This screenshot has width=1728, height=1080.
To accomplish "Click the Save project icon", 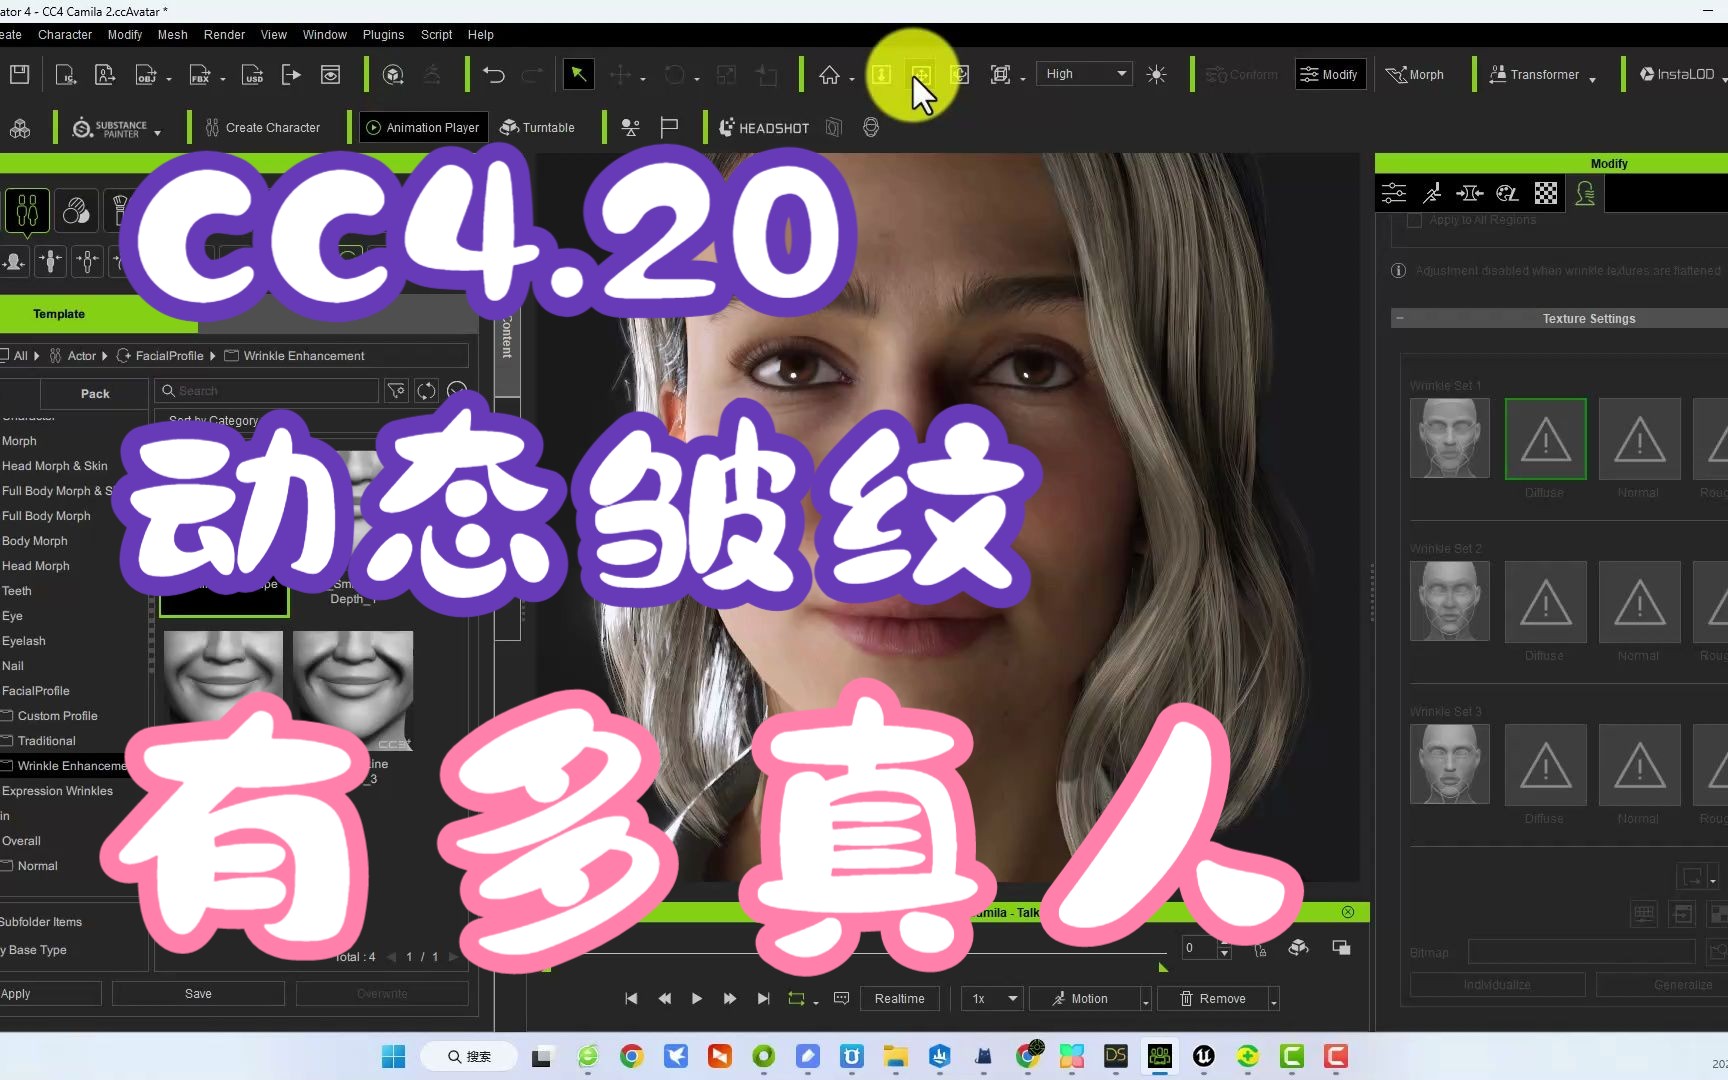I will pos(19,74).
